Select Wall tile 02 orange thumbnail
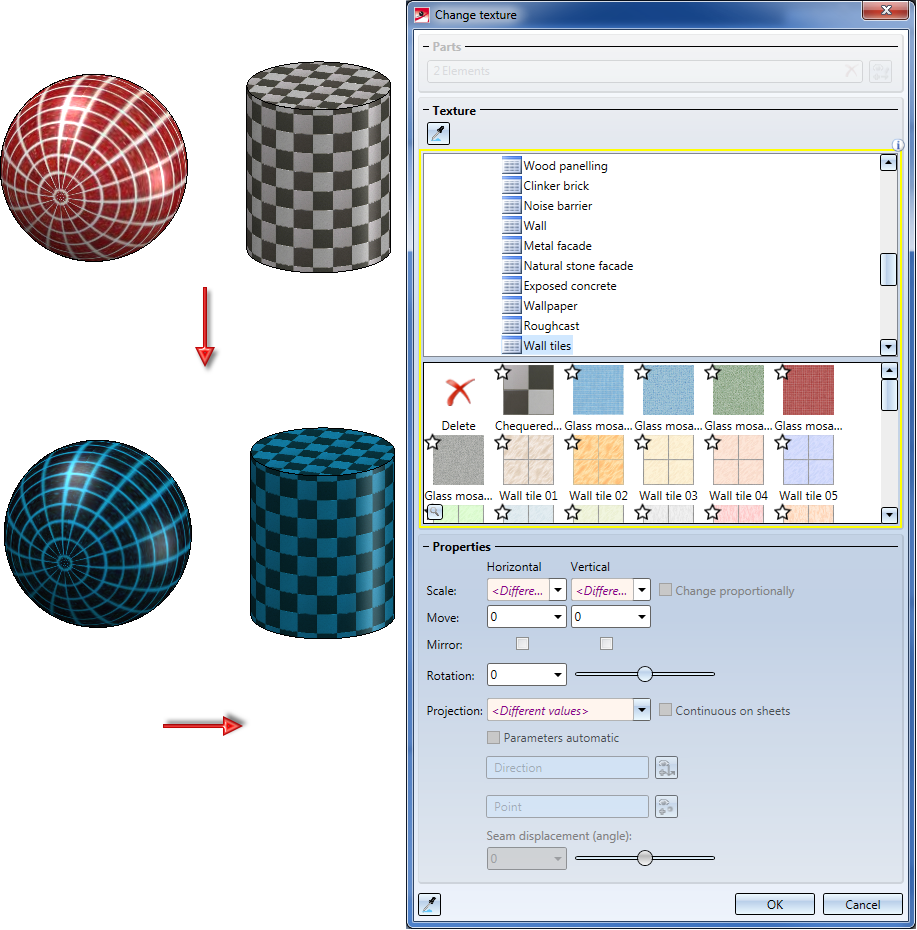917x930 pixels. [x=598, y=460]
